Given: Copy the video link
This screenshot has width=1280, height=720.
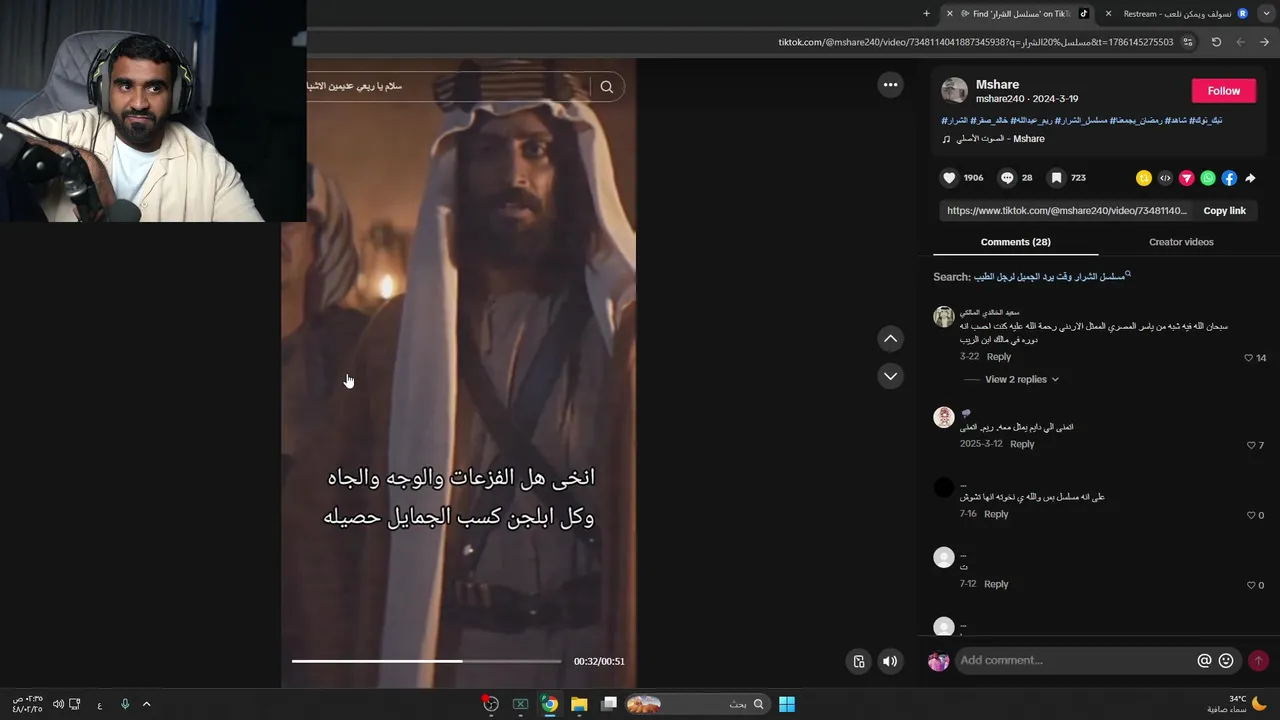Looking at the screenshot, I should [x=1224, y=211].
